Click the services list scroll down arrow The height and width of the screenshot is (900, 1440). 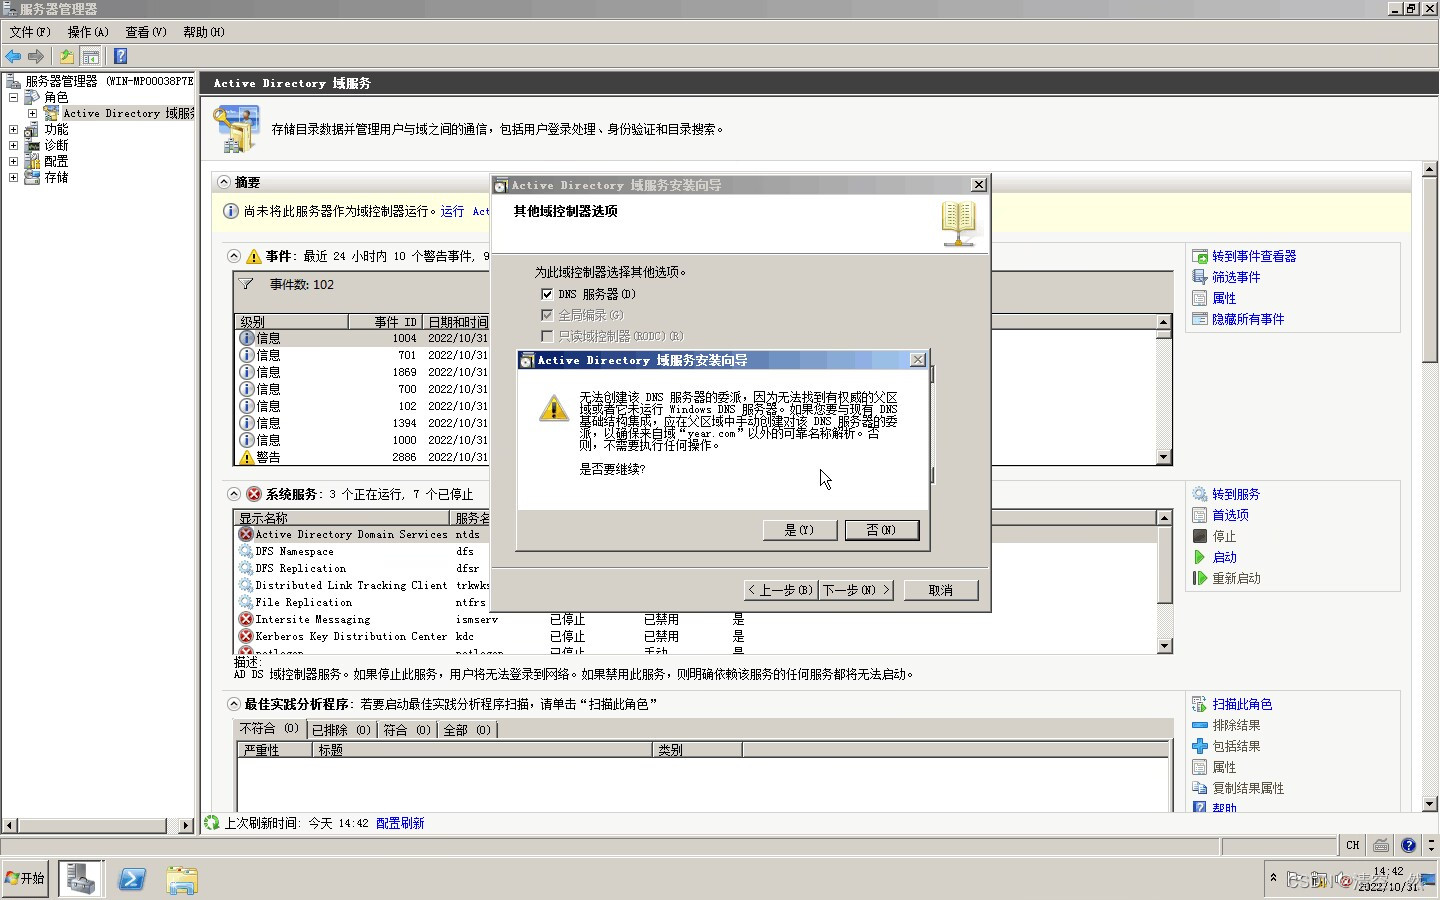pos(1164,646)
